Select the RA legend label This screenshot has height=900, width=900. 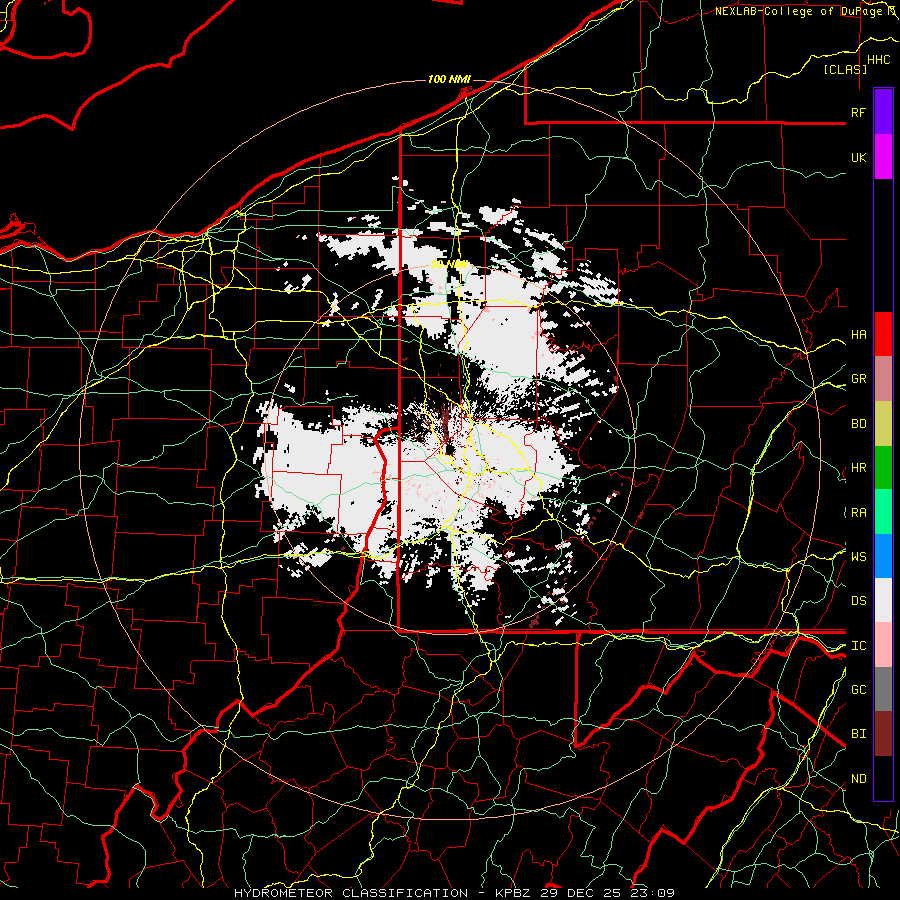point(858,513)
